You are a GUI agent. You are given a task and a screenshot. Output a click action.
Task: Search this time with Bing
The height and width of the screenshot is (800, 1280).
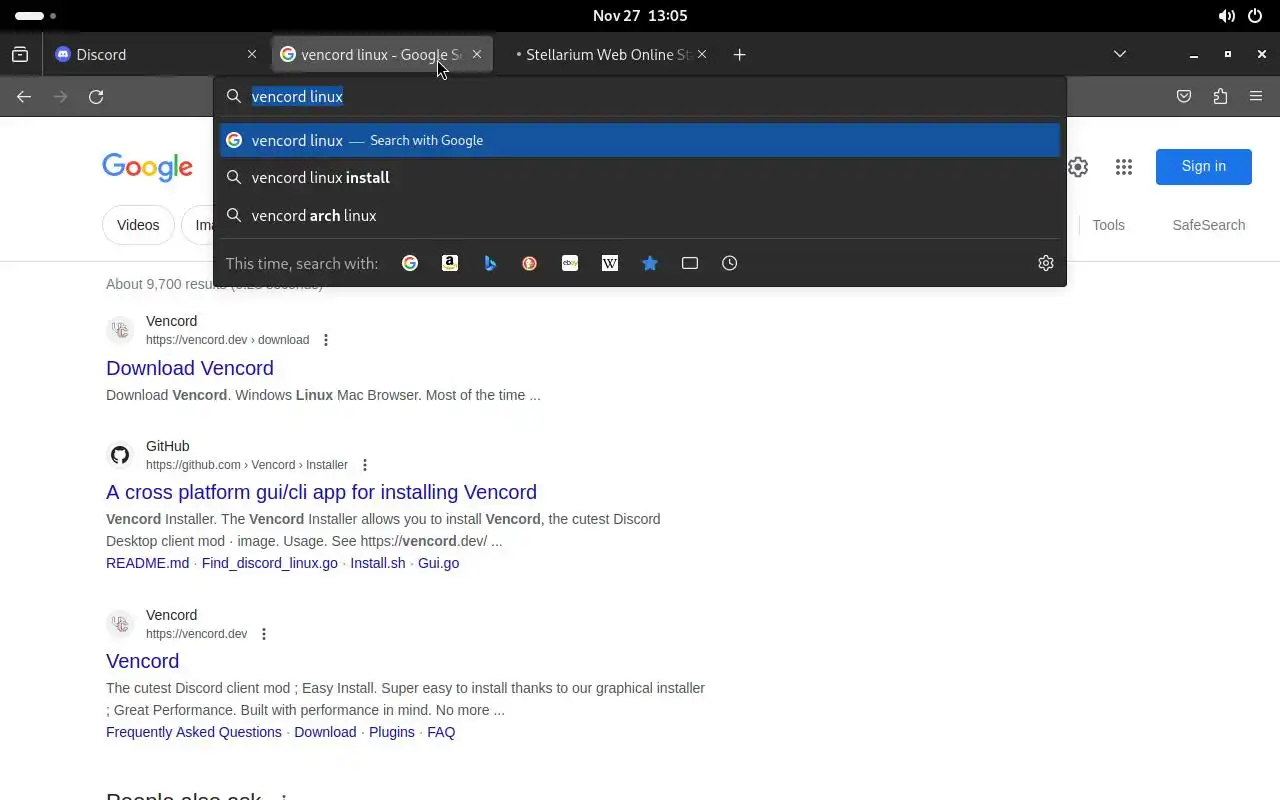point(490,263)
